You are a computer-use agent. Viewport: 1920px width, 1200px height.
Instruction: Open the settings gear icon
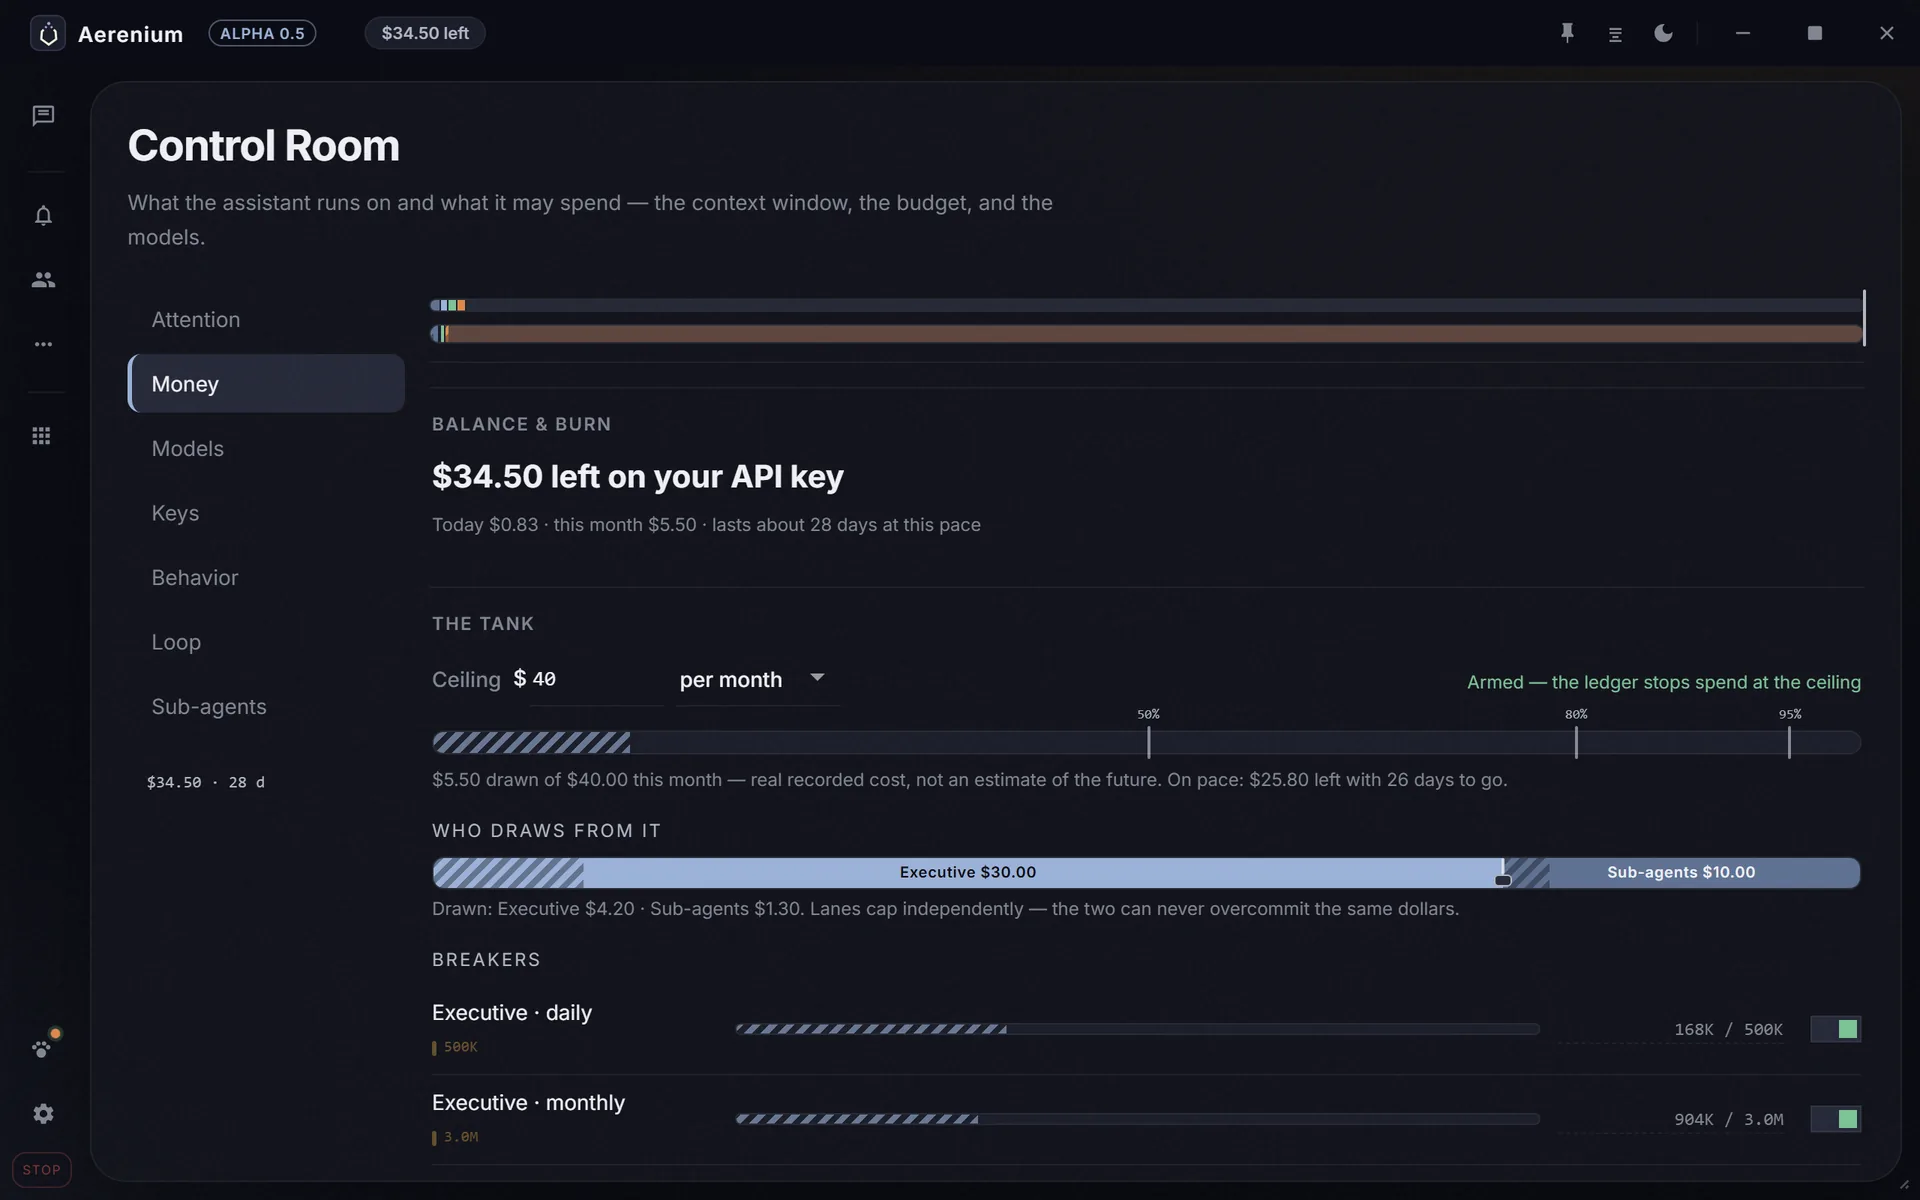[x=43, y=1114]
